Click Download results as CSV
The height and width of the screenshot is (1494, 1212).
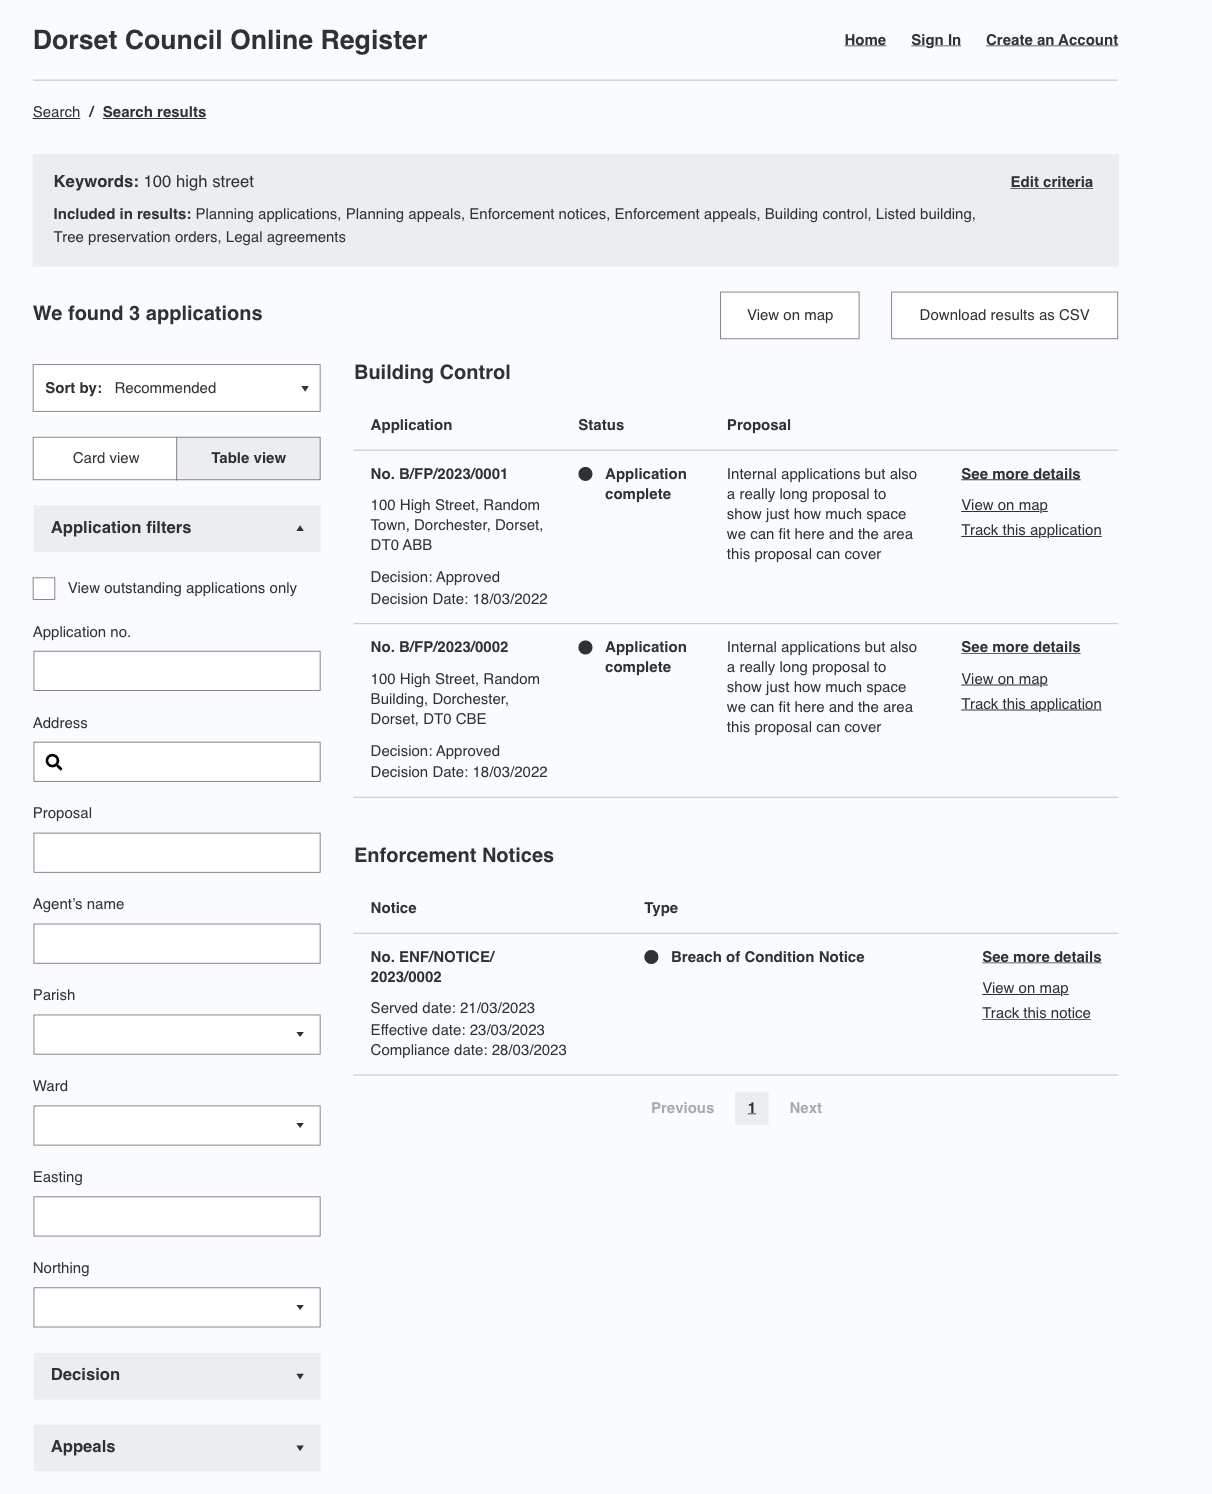[x=1004, y=315]
